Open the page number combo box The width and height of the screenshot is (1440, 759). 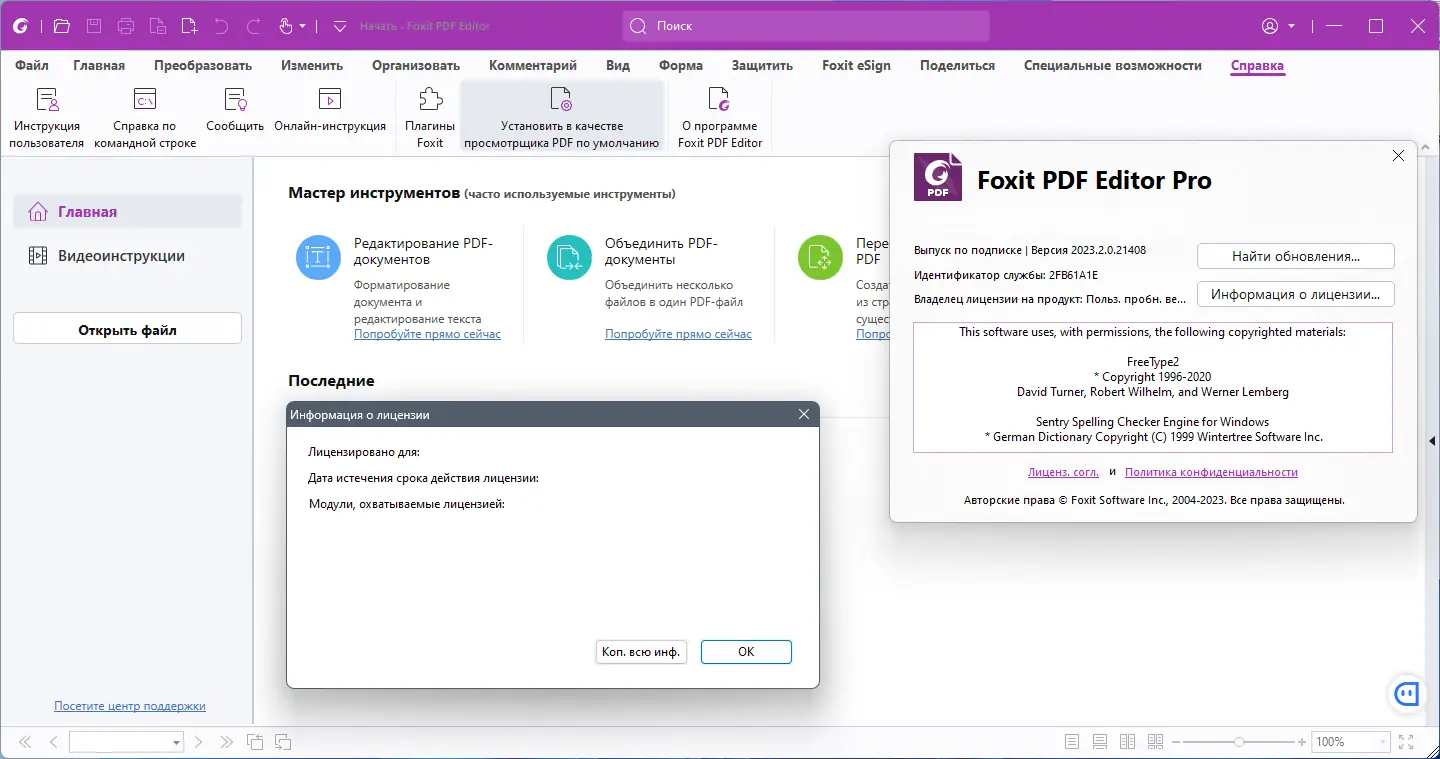click(x=126, y=742)
